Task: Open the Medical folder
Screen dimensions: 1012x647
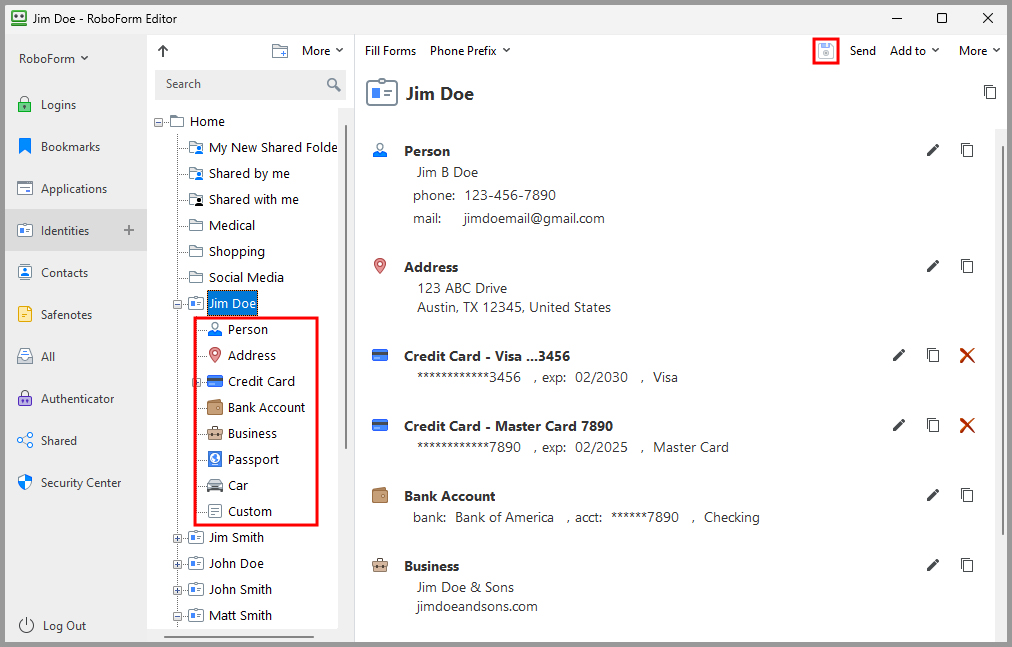Action: click(x=222, y=225)
